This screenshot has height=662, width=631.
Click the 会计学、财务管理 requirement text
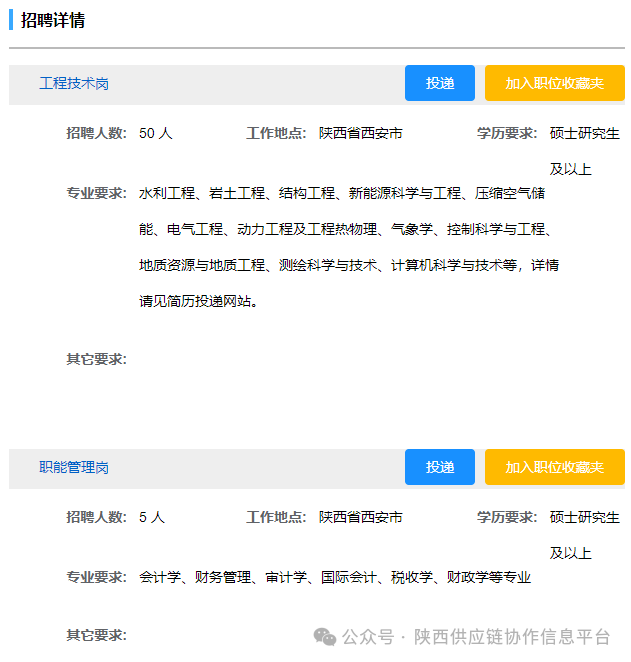pos(335,577)
